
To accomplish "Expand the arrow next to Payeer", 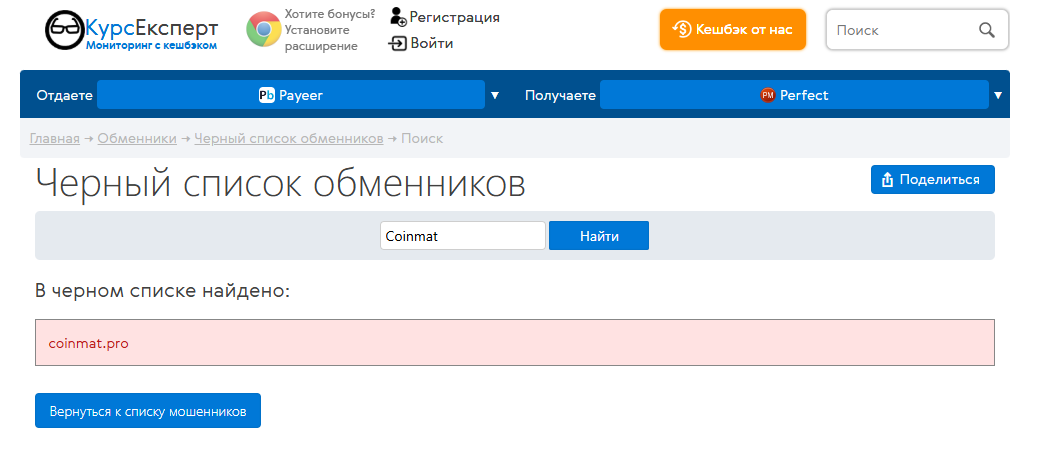I will pyautogui.click(x=495, y=95).
